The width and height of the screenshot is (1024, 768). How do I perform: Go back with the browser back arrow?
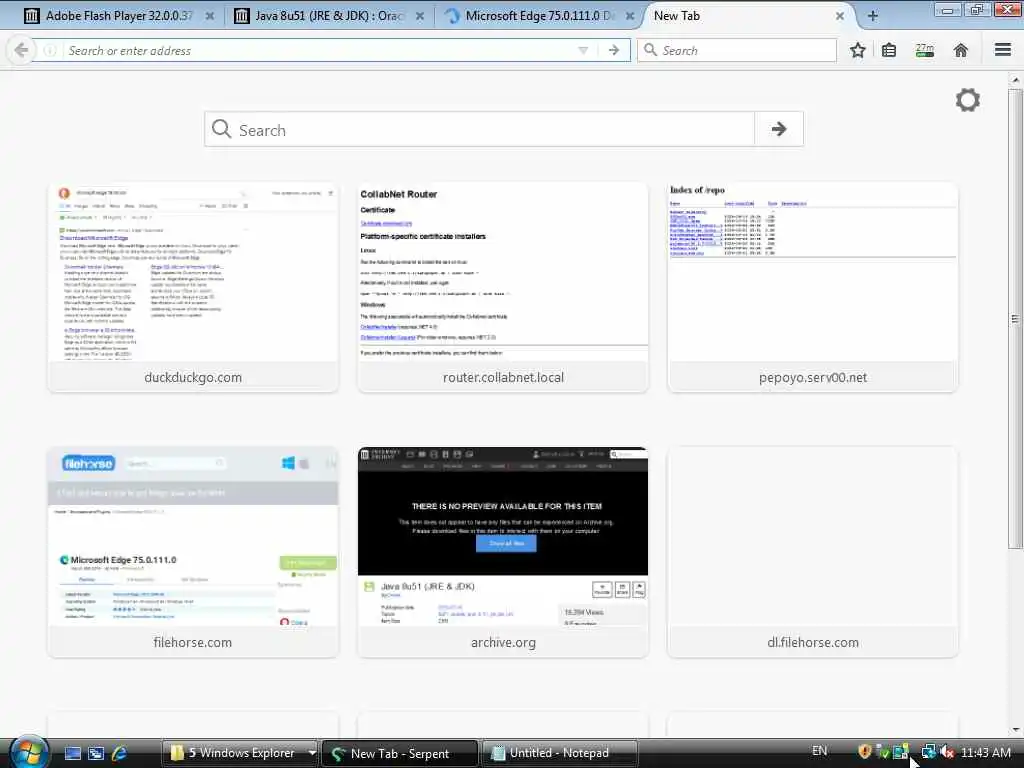pos(21,50)
